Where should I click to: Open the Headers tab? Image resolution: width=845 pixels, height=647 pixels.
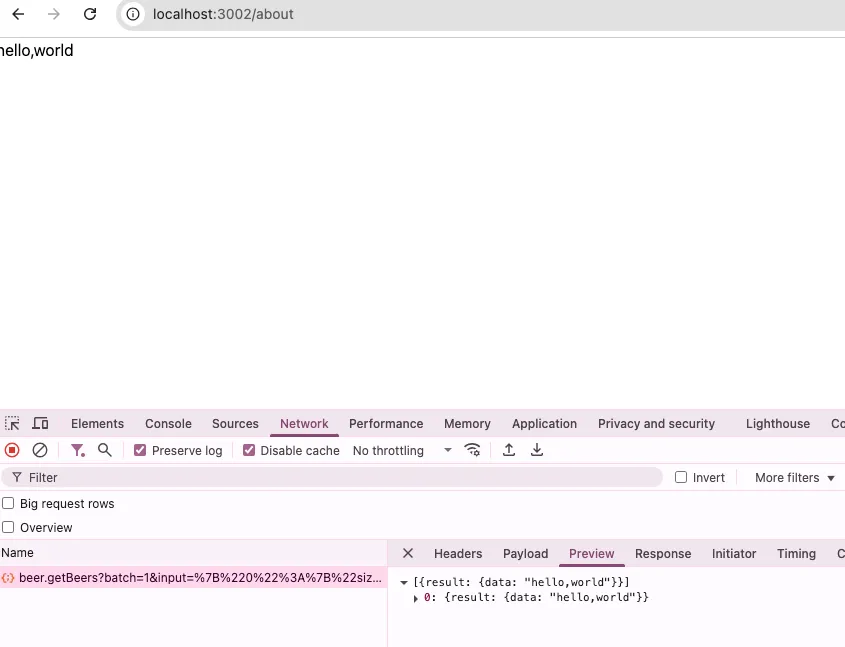458,554
